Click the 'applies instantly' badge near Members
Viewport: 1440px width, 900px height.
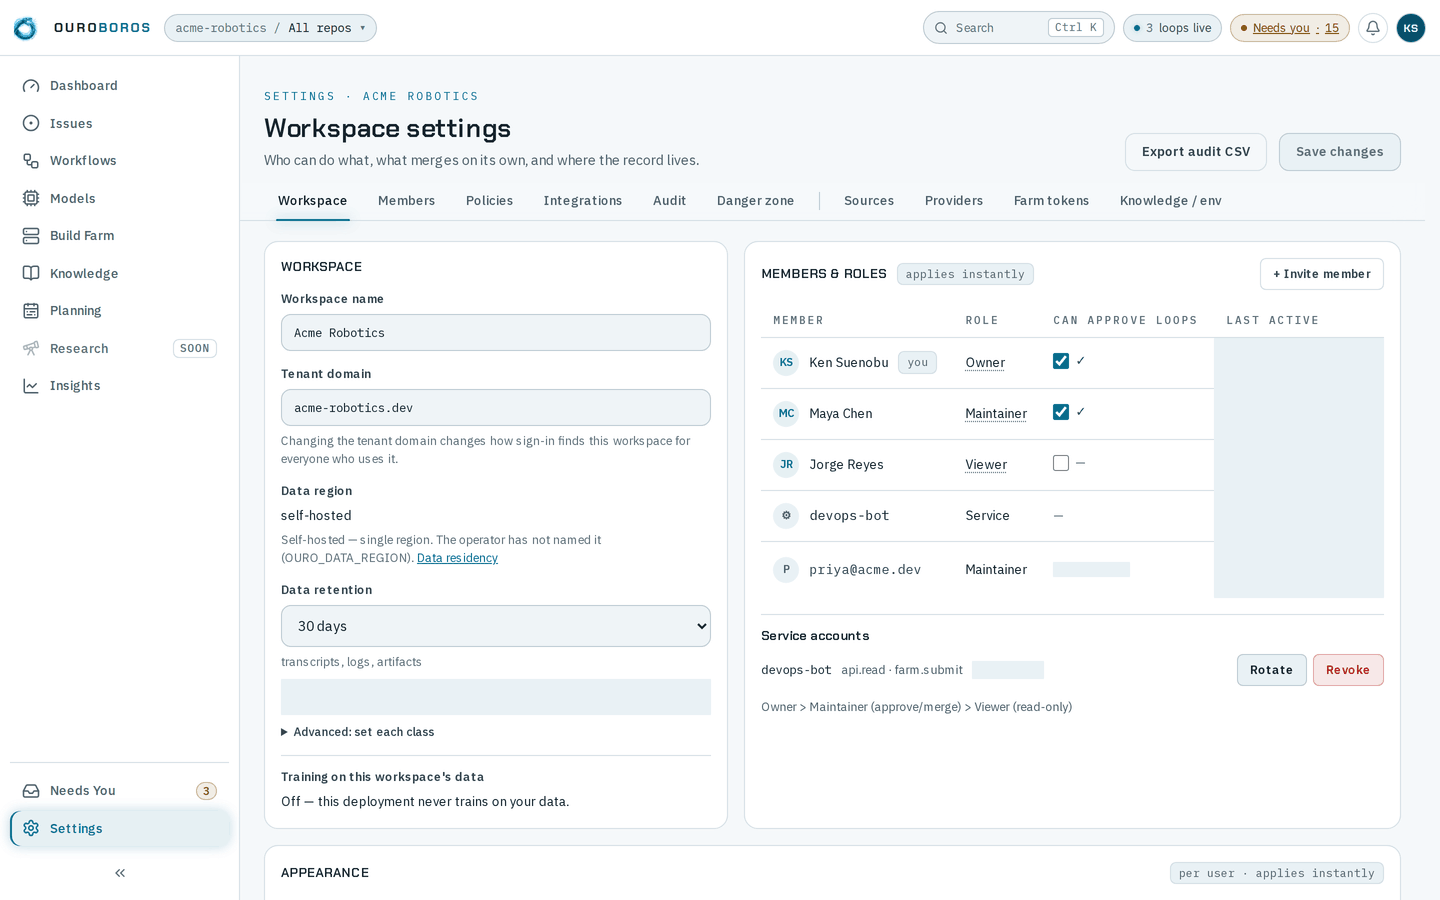click(965, 274)
